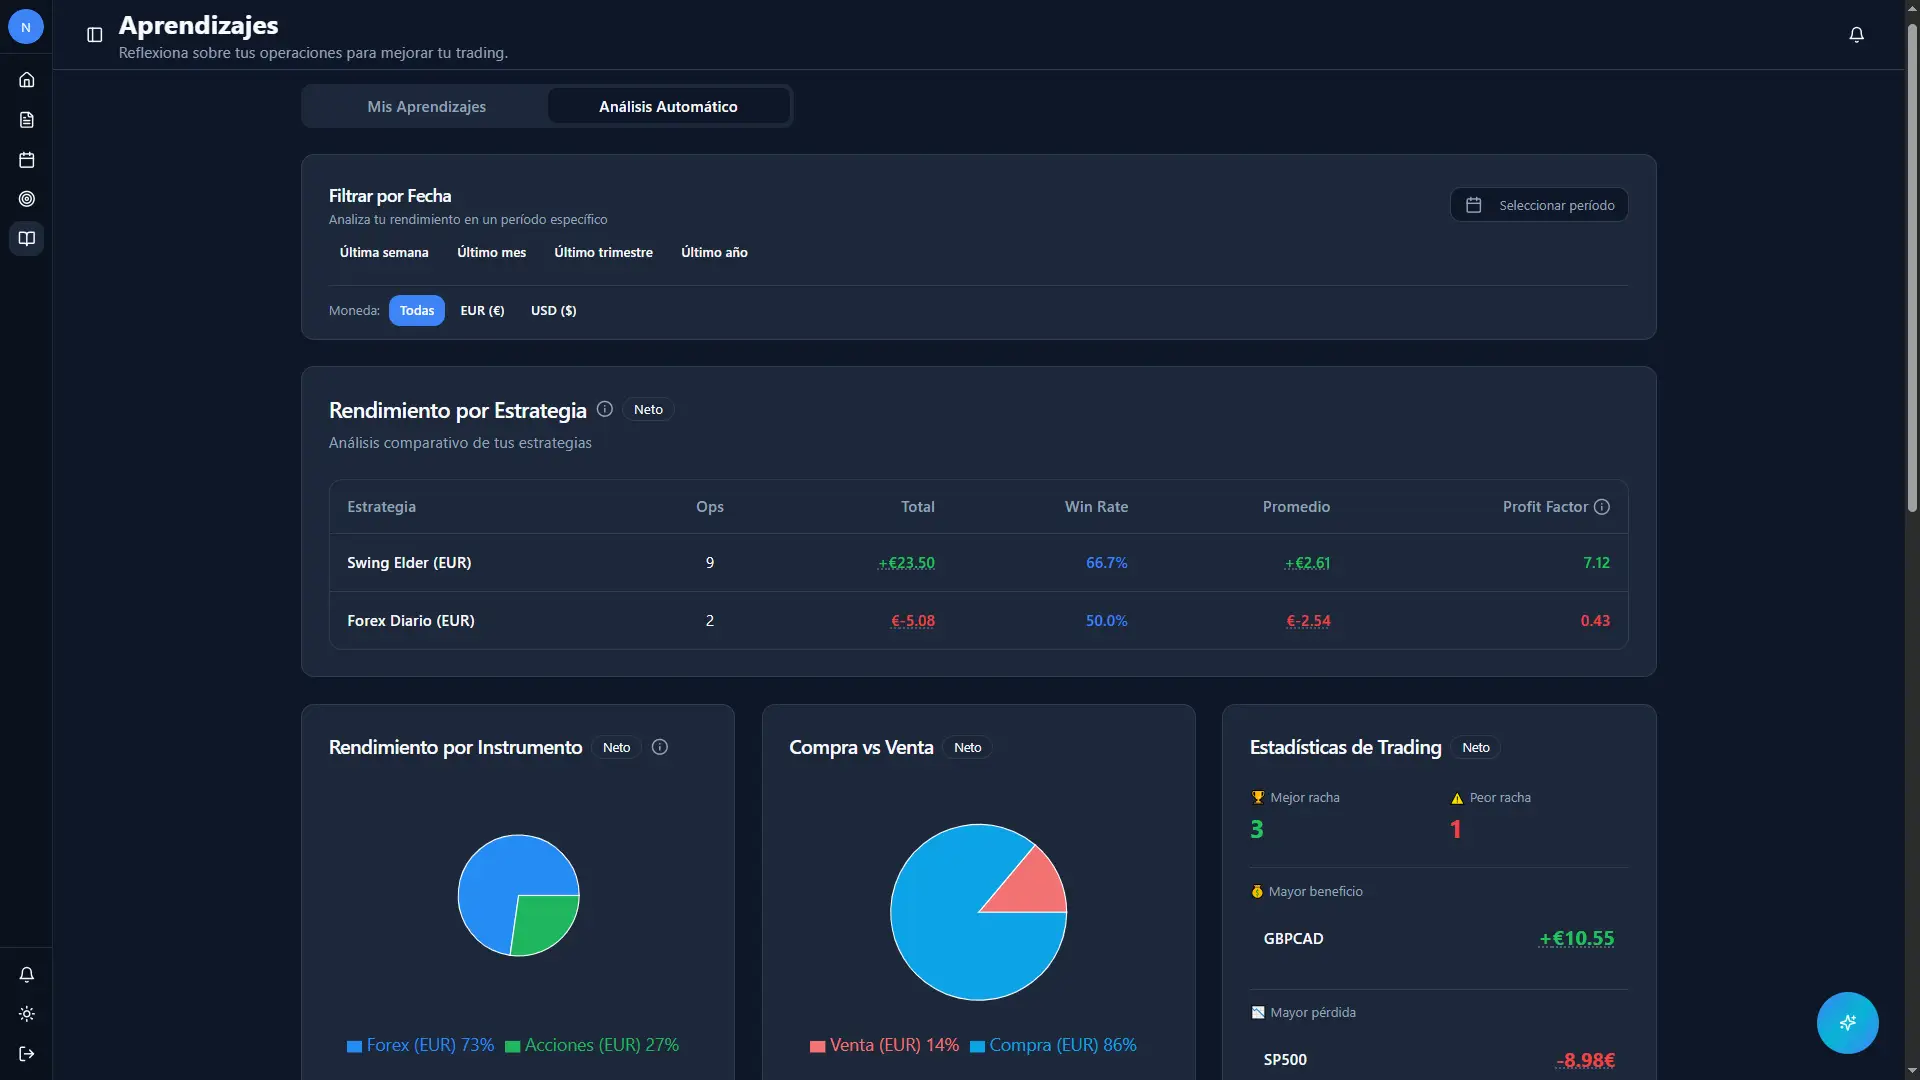The image size is (1920, 1080).
Task: Select the USD ($) currency filter
Action: [553, 311]
